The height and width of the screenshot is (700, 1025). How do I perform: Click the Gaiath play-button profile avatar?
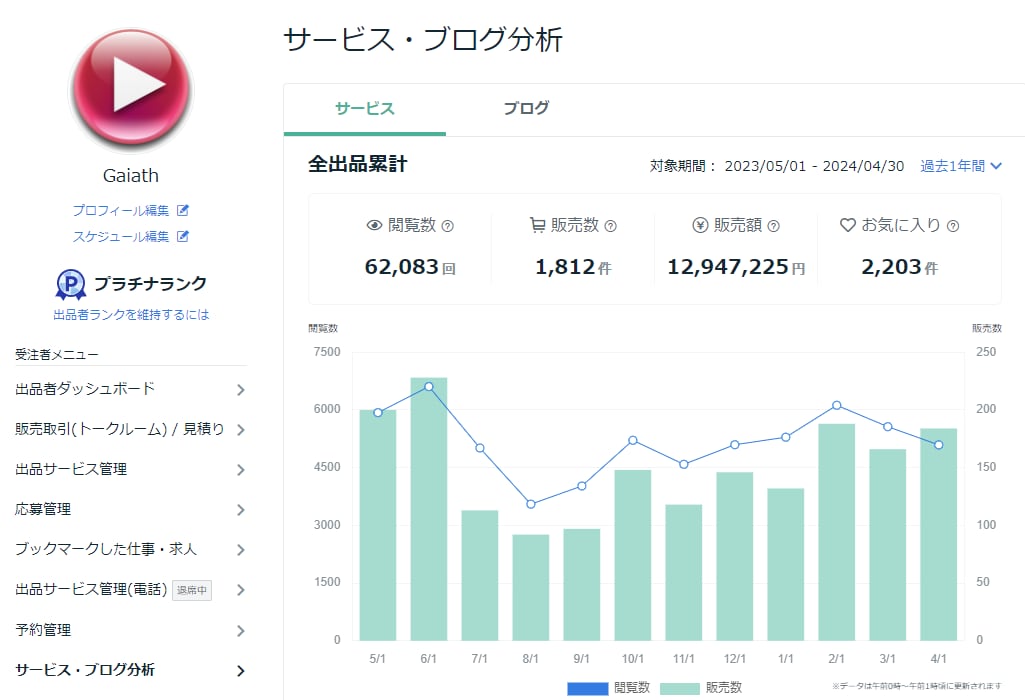[x=131, y=90]
